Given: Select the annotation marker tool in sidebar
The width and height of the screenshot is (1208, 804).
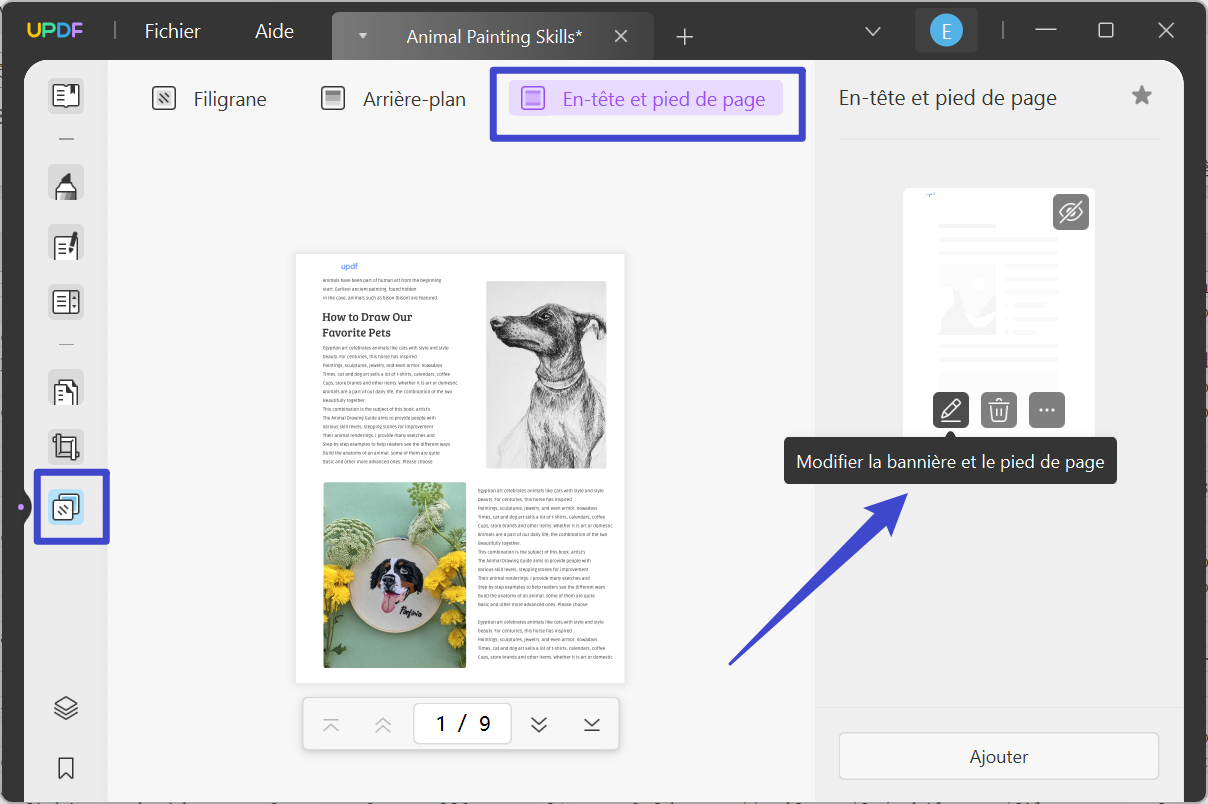Looking at the screenshot, I should click(x=66, y=183).
